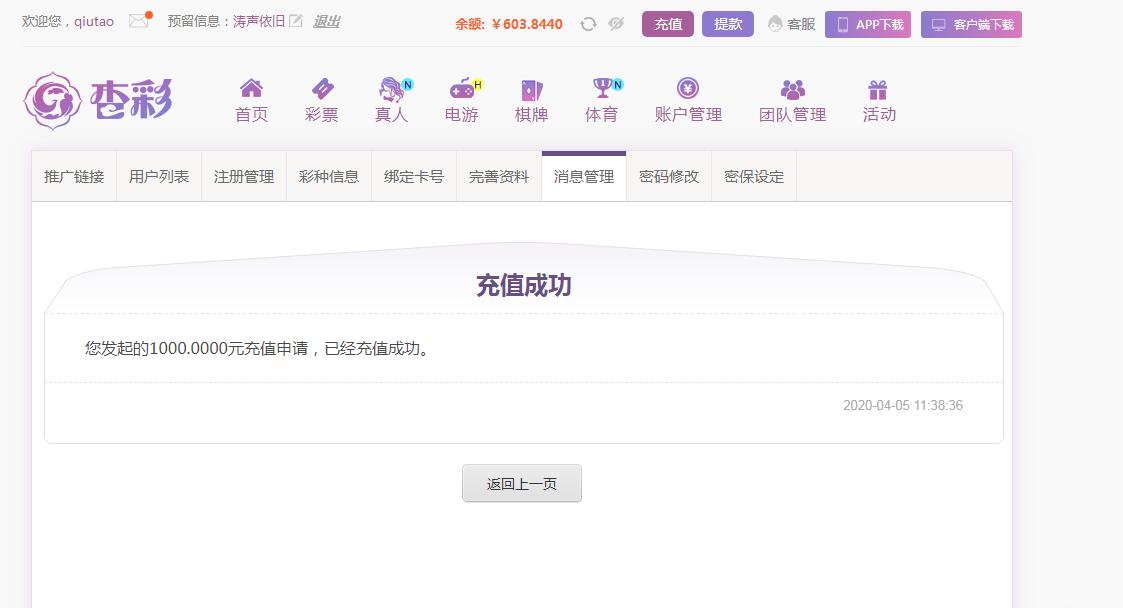Switch to the 绑定卡号 tab
The width and height of the screenshot is (1123, 608).
[x=414, y=177]
